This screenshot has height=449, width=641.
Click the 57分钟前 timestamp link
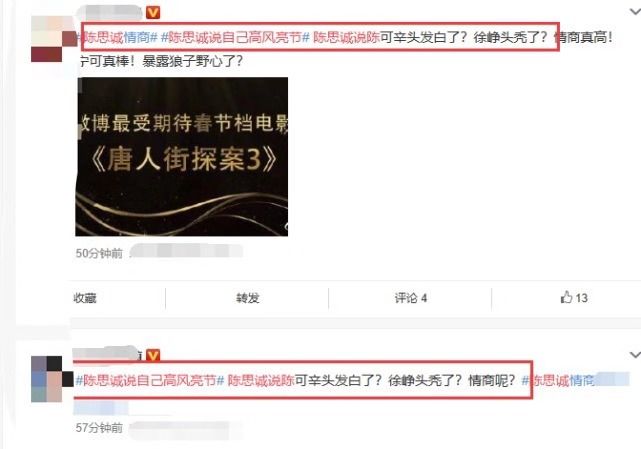99,428
